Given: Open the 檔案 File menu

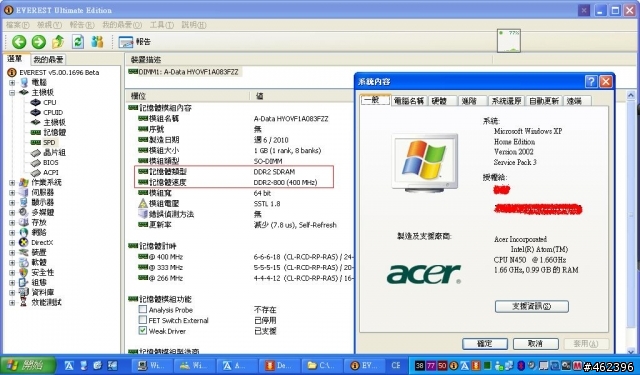Looking at the screenshot, I should tap(18, 25).
